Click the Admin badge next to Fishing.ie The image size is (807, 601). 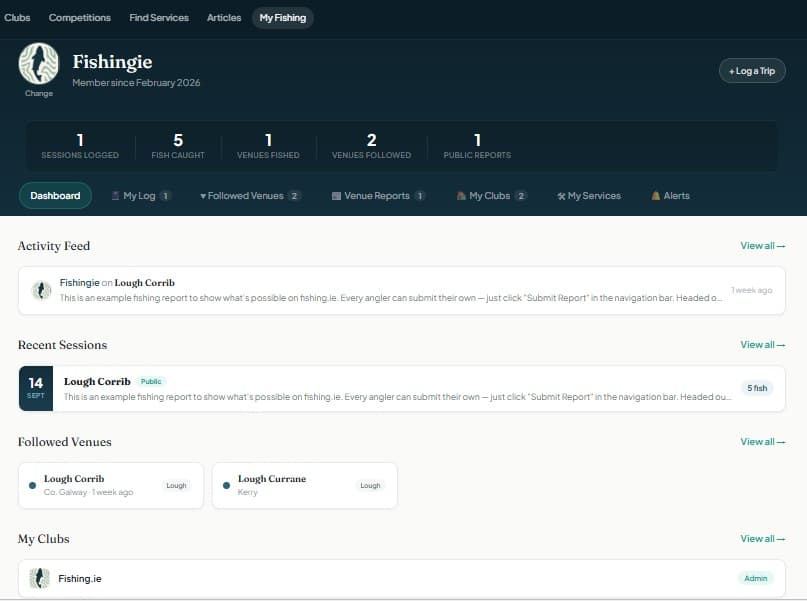click(755, 578)
